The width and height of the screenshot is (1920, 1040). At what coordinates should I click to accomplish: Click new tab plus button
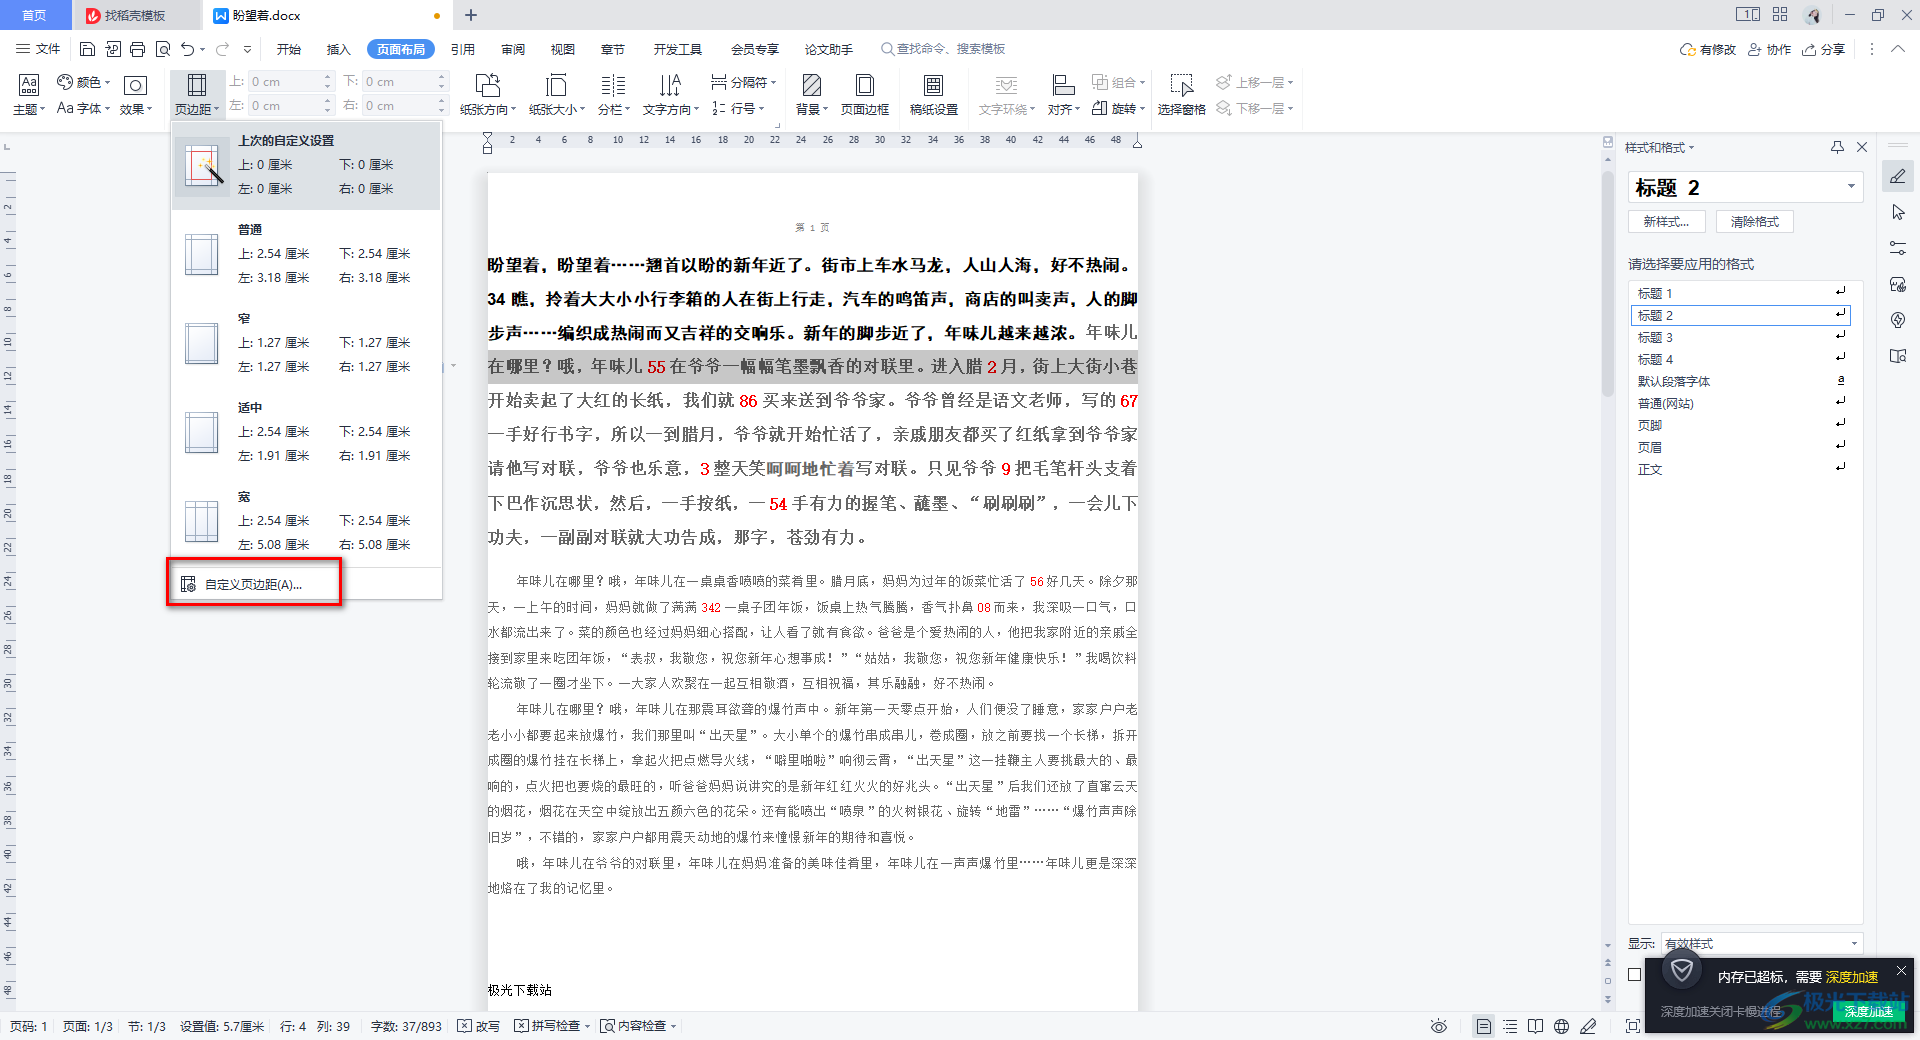coord(471,15)
